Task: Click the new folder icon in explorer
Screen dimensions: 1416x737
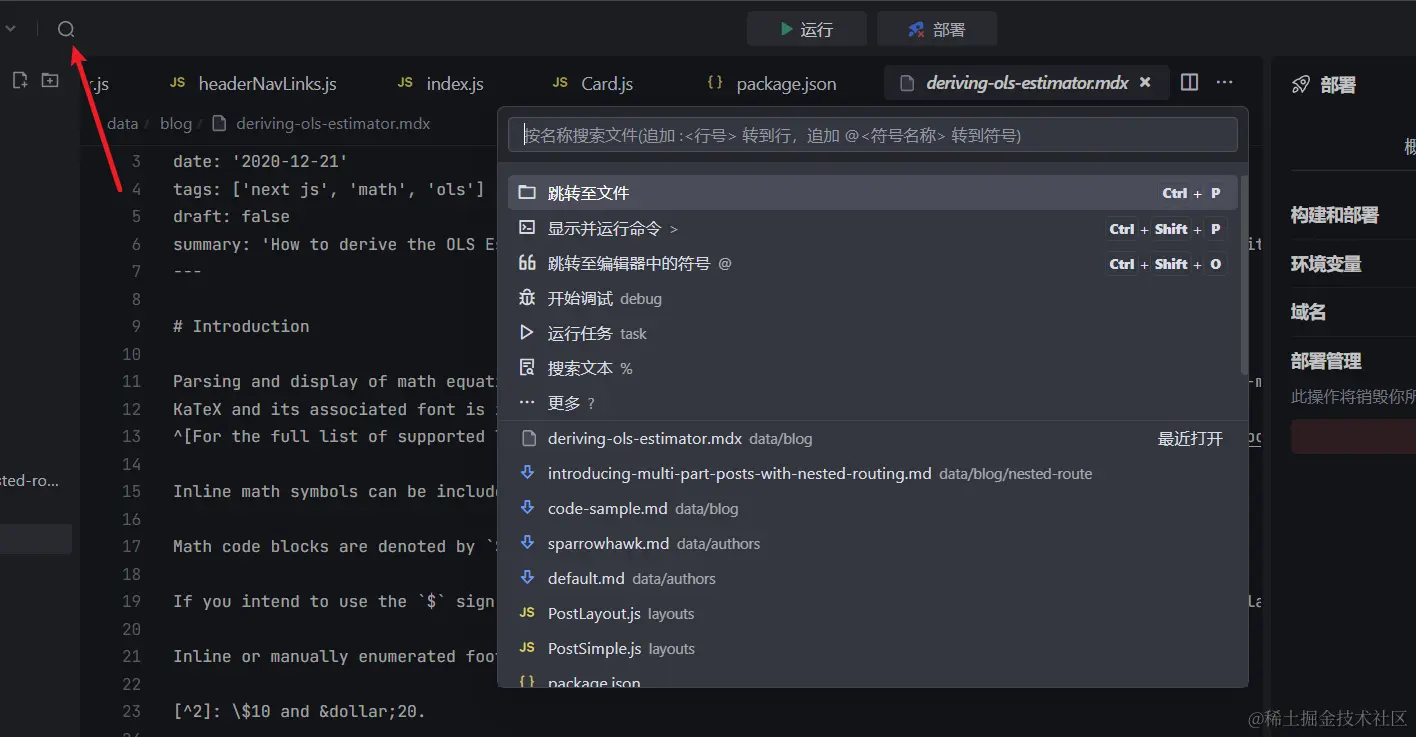Action: click(x=49, y=80)
